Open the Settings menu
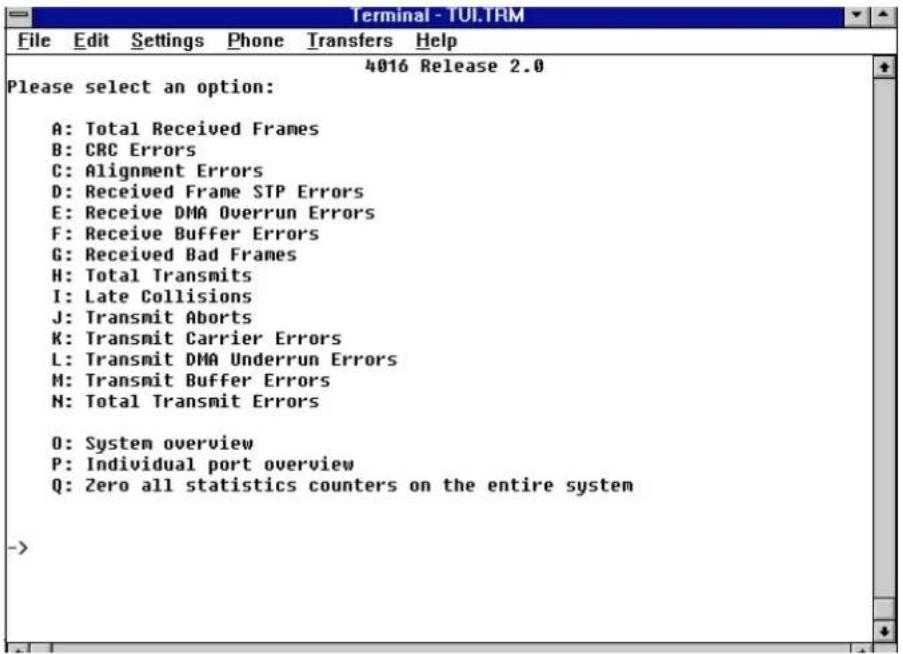The width and height of the screenshot is (903, 654). (x=167, y=40)
